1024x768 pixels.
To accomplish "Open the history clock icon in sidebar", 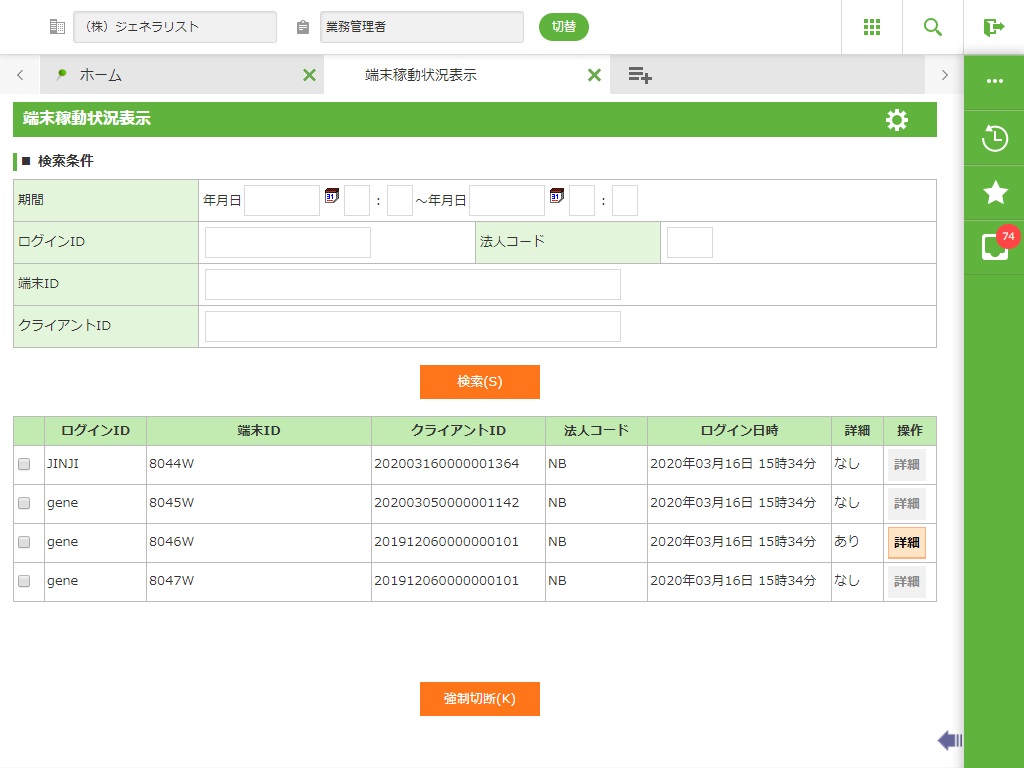I will (994, 138).
